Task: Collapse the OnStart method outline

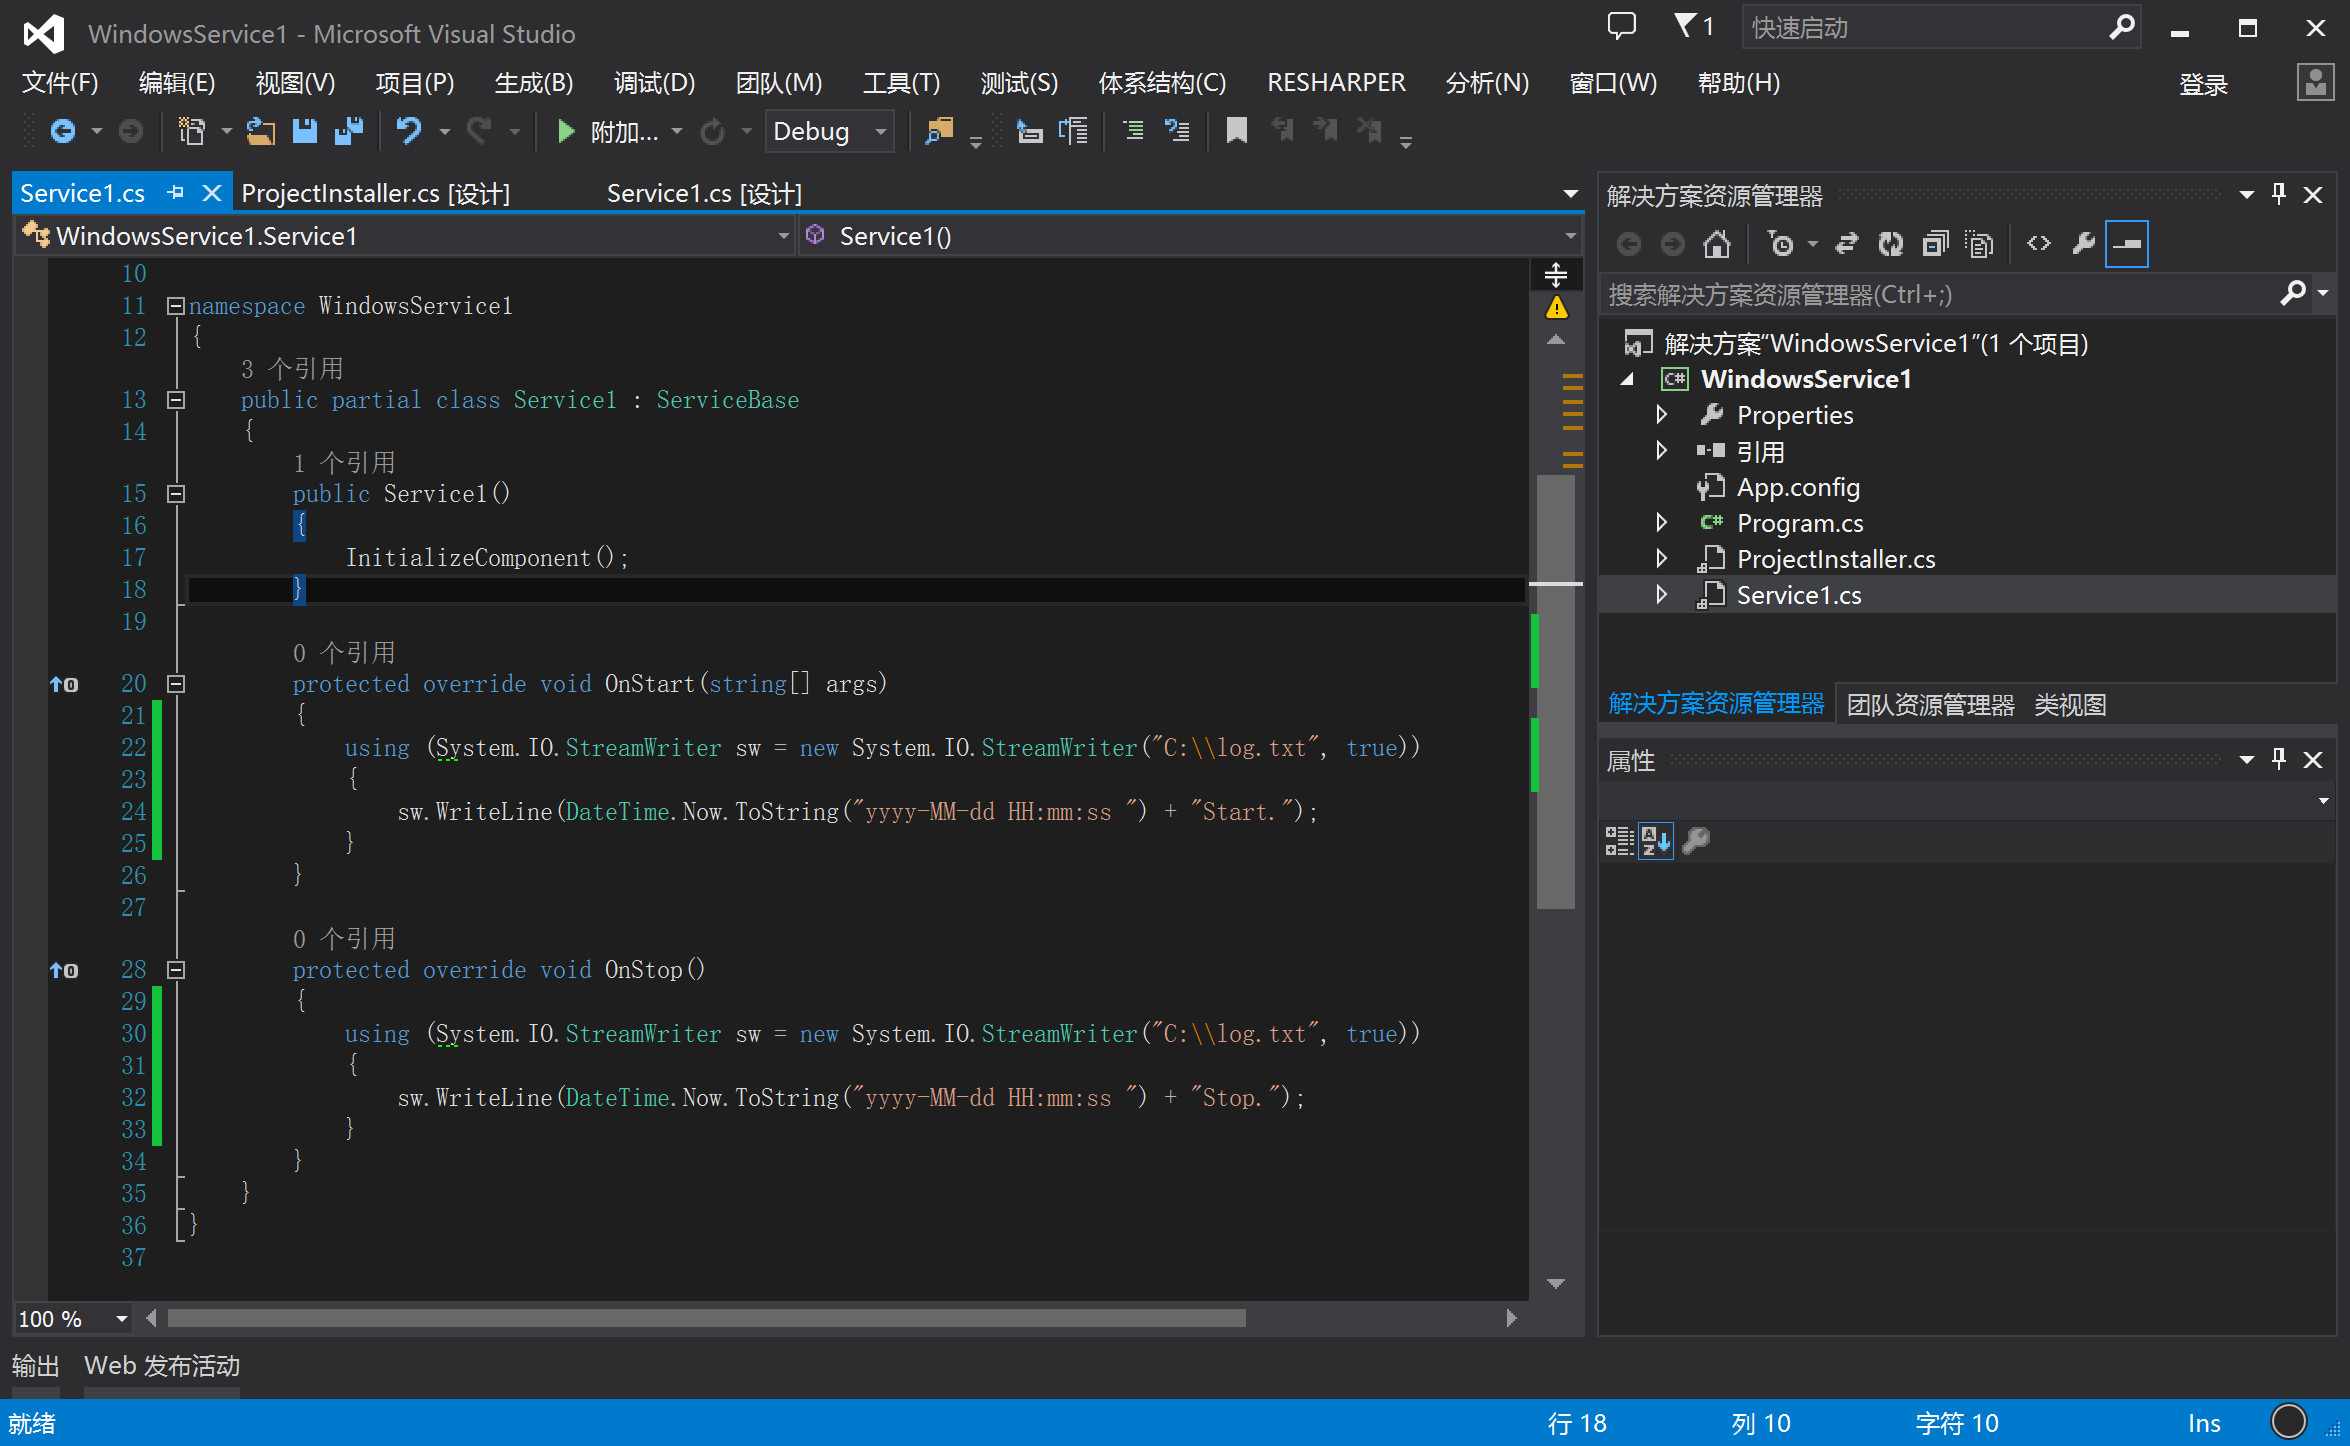Action: point(176,684)
